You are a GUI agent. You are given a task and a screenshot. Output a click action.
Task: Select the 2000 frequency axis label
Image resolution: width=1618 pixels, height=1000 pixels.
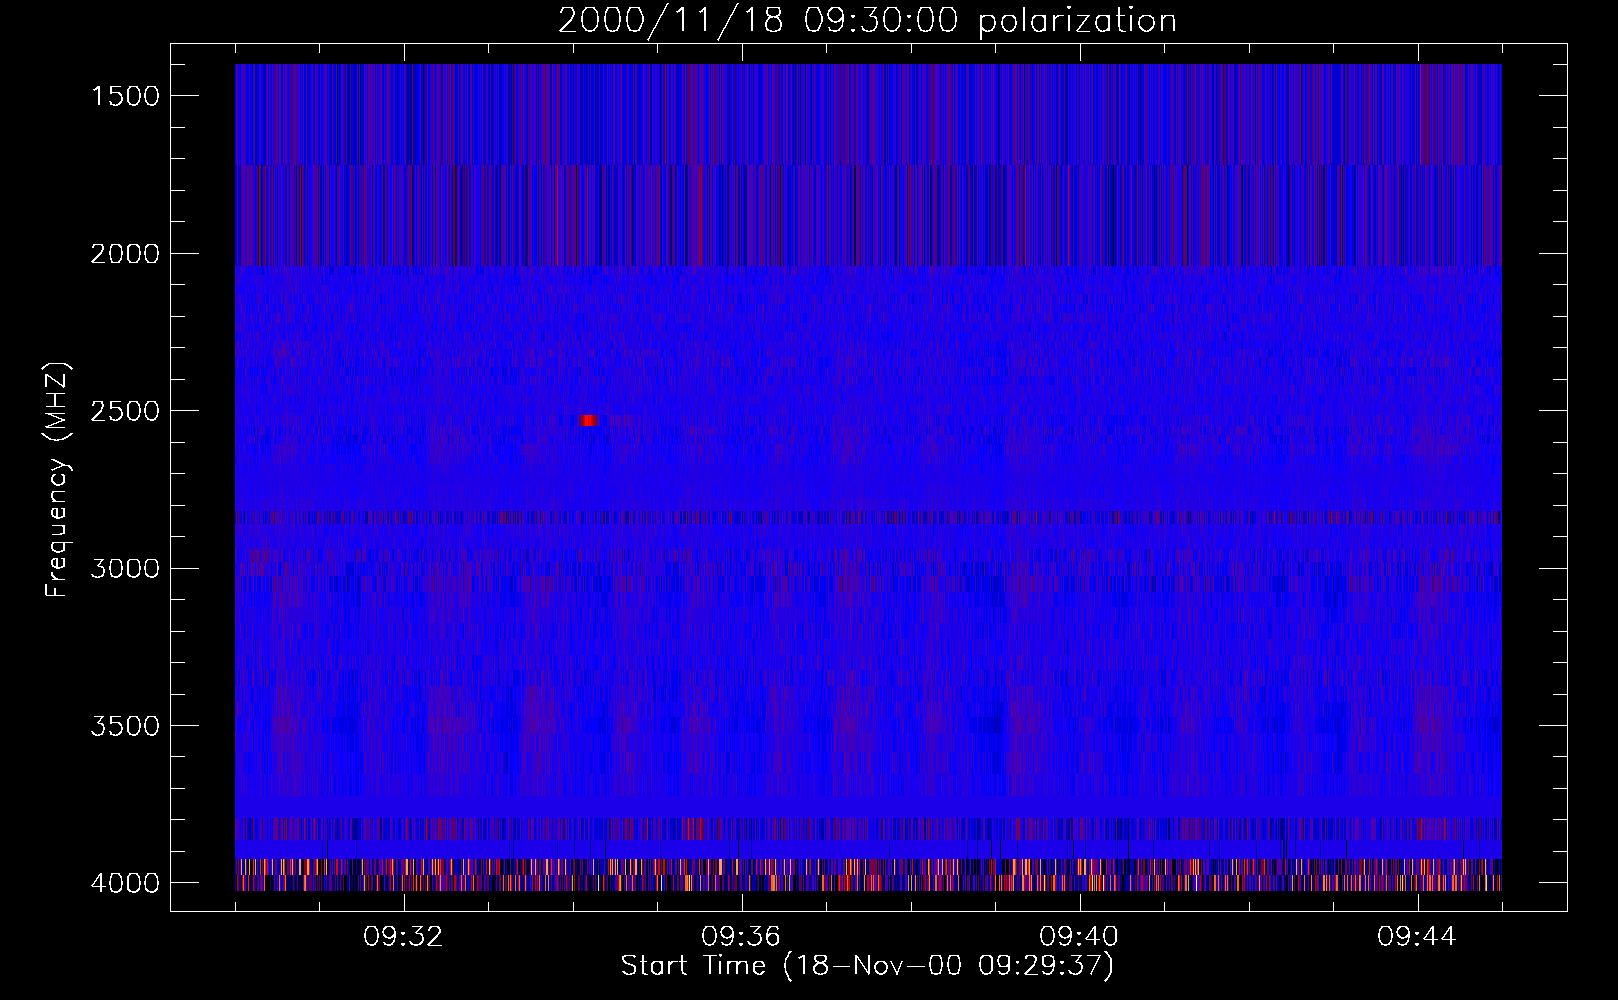pos(125,254)
